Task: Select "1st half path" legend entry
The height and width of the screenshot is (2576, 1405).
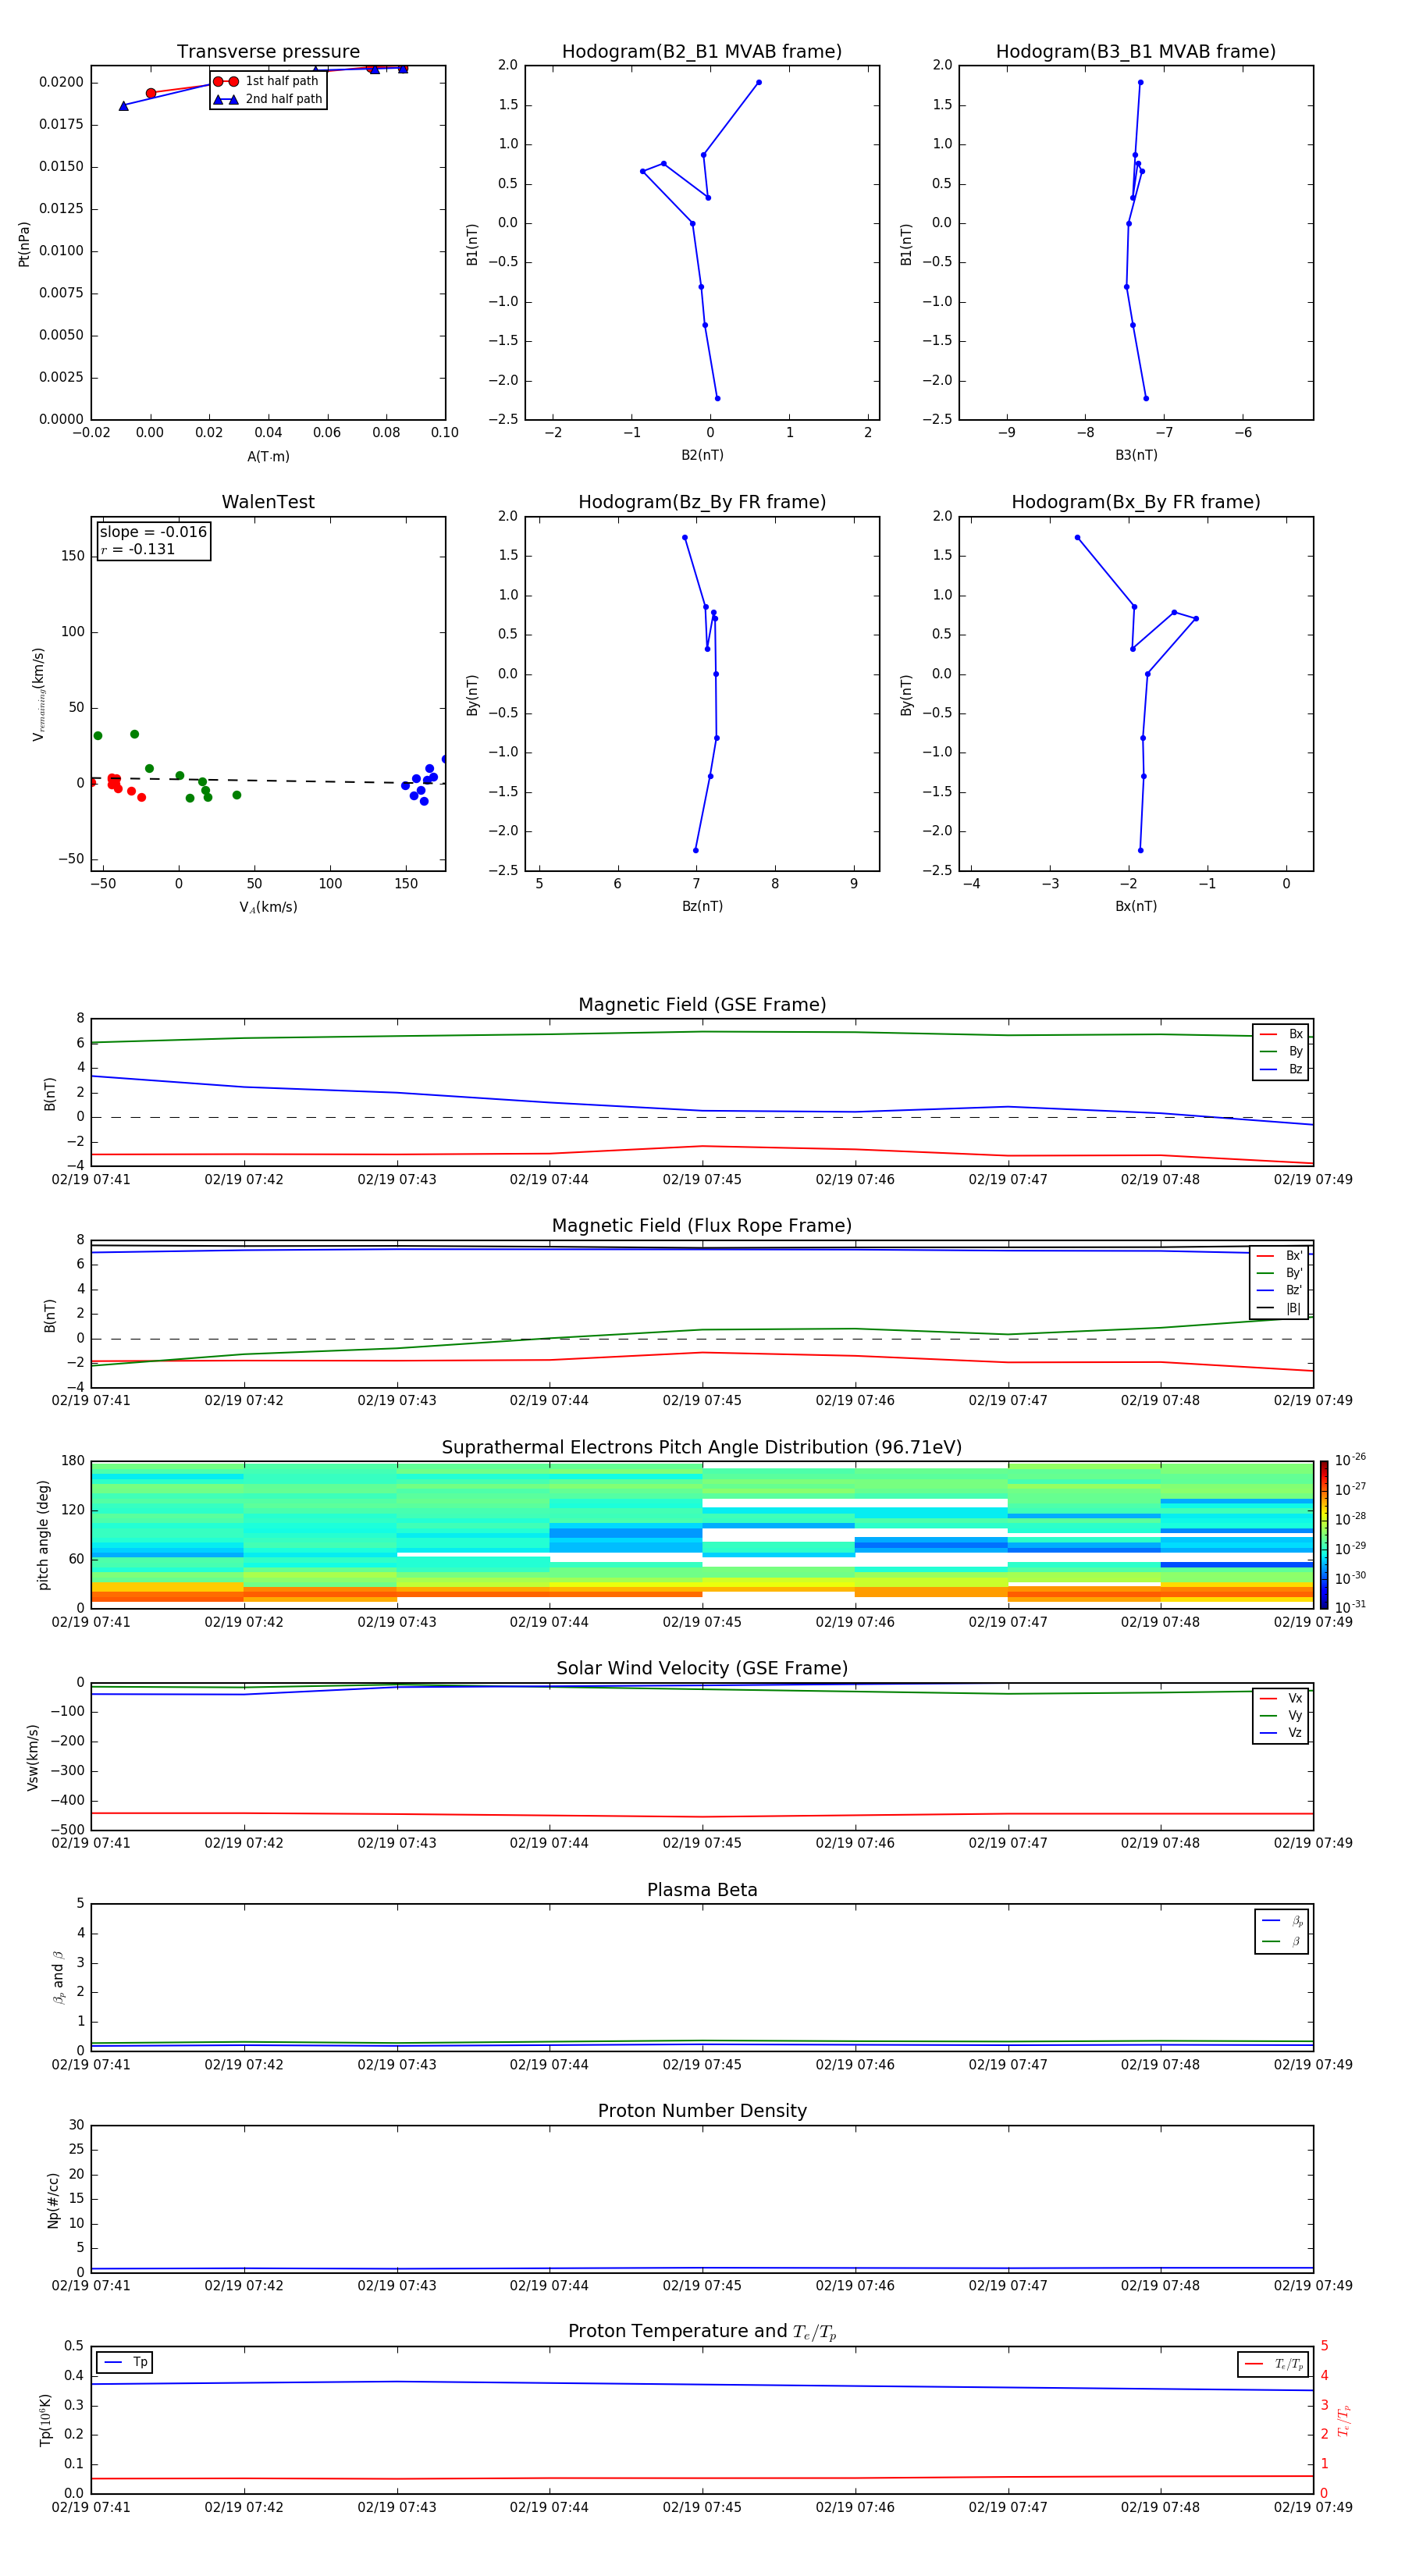Action: pos(266,81)
